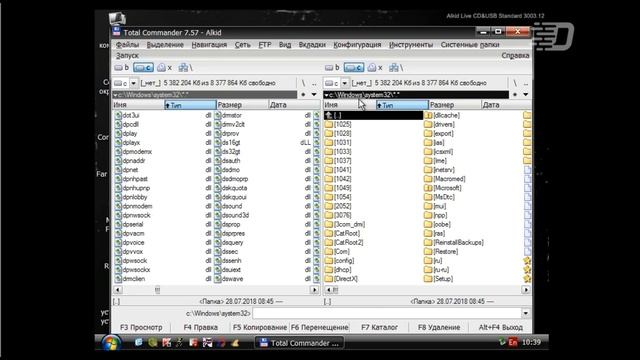
Task: Select drive x button in left panel
Action: pos(164,68)
